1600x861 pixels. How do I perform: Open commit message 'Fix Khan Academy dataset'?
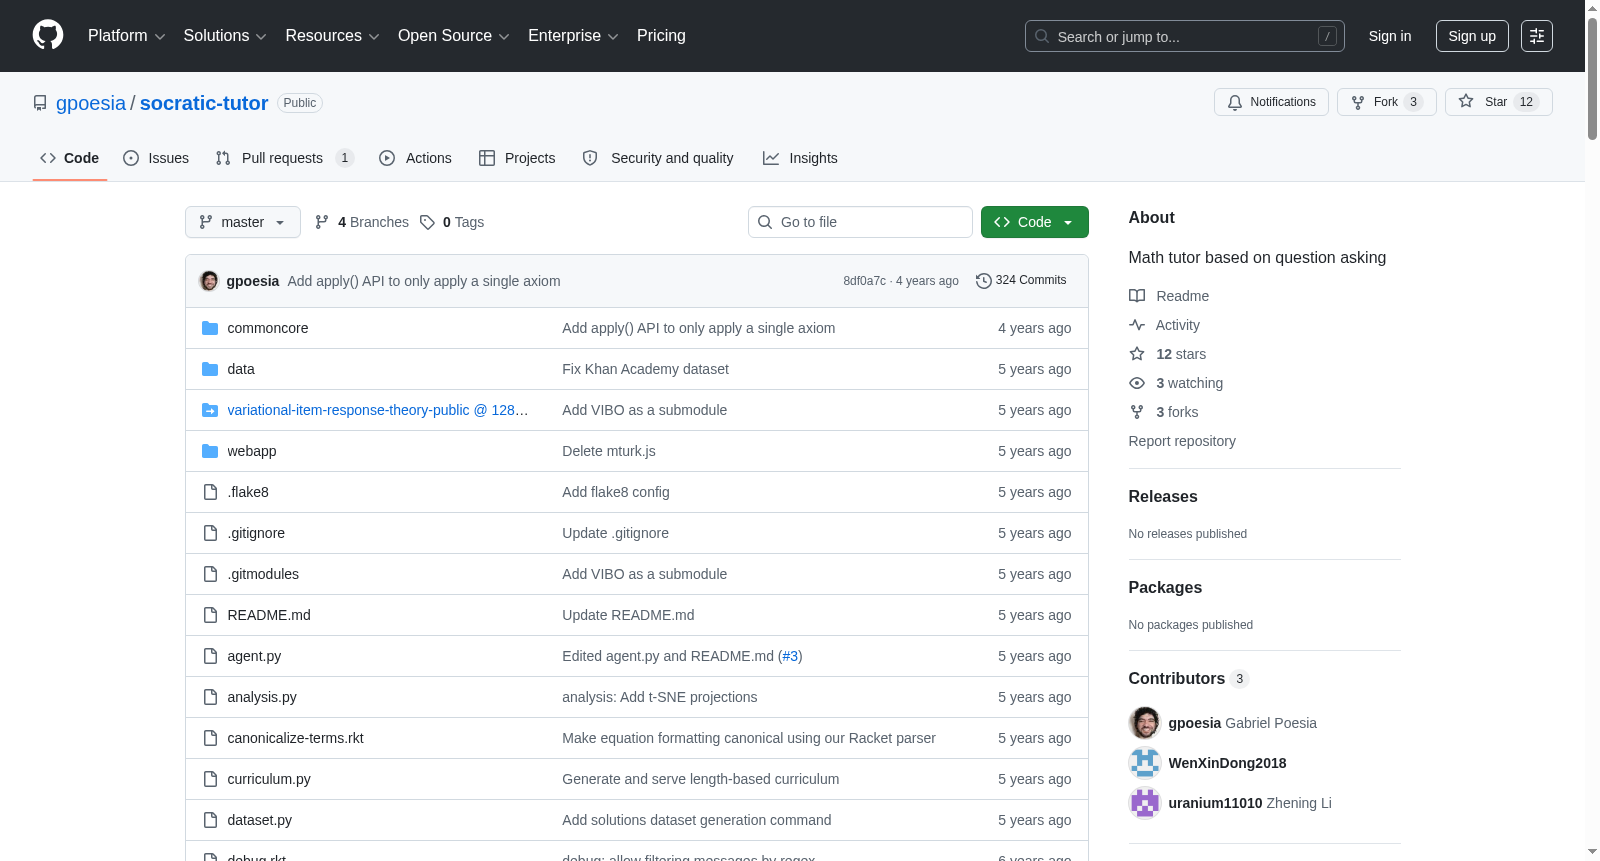645,369
